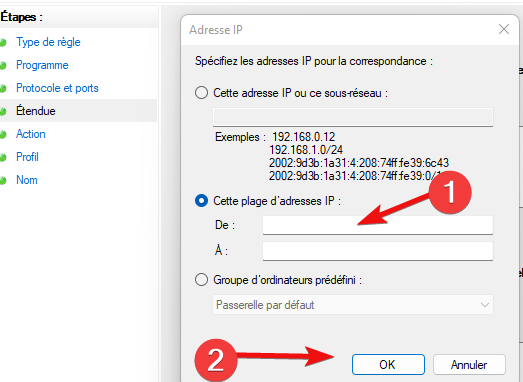The width and height of the screenshot is (523, 382).
Task: Open the Action step
Action: point(31,134)
